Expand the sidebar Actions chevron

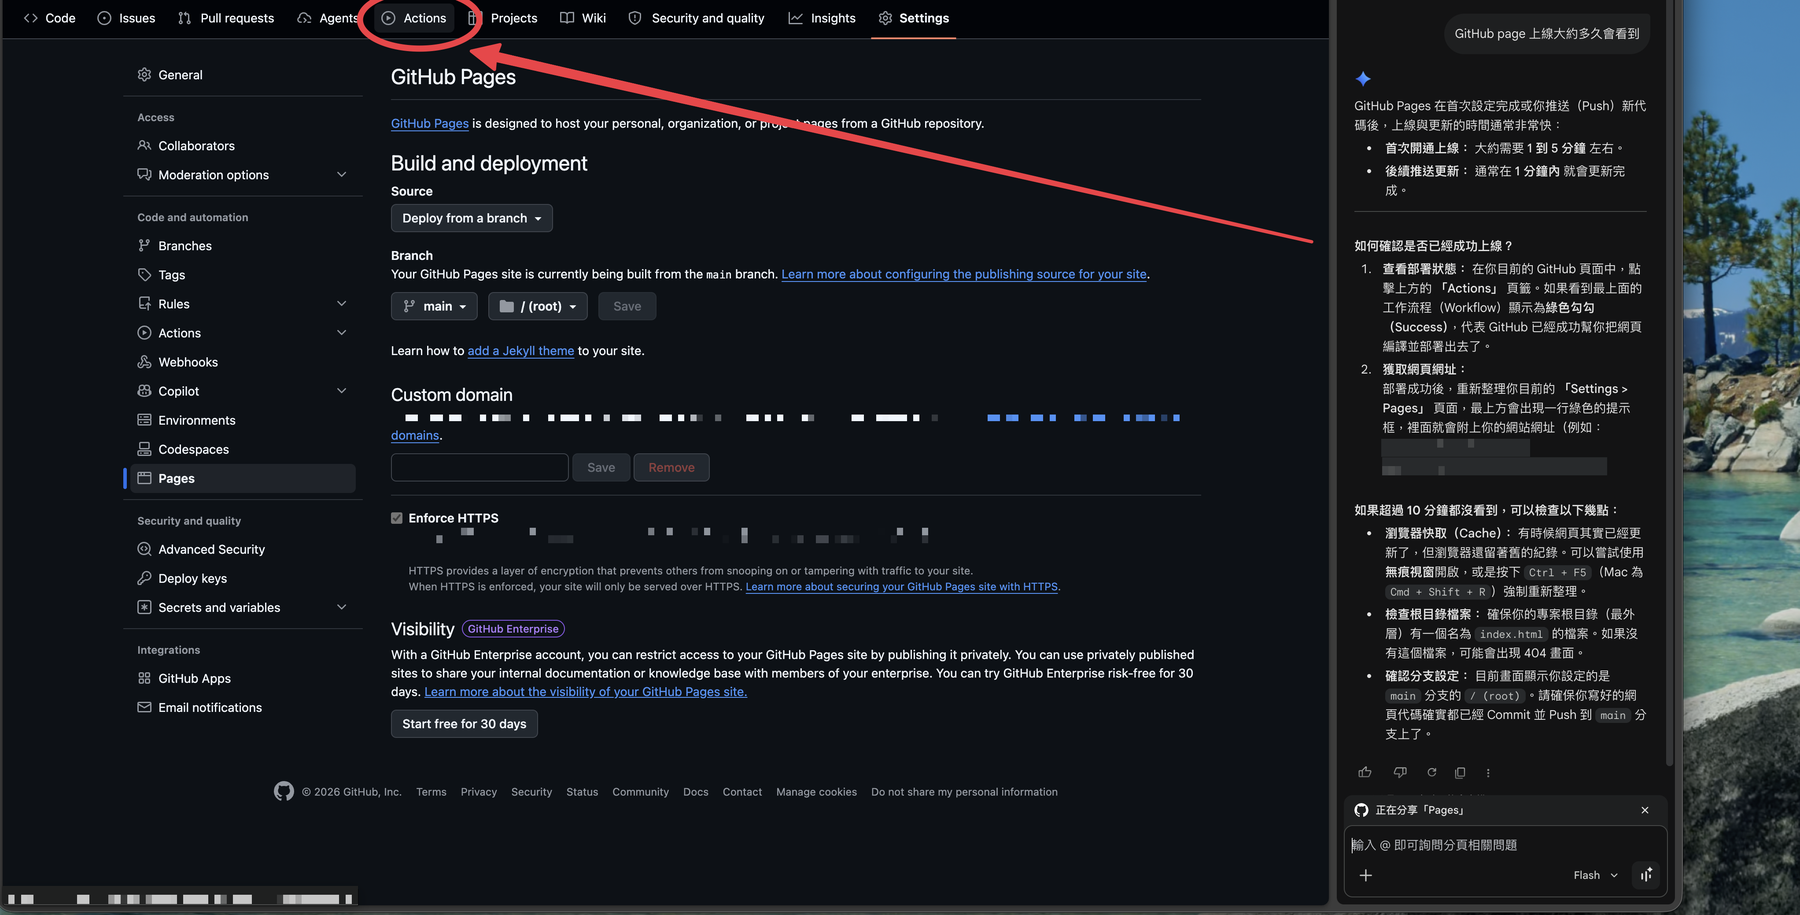pos(342,333)
